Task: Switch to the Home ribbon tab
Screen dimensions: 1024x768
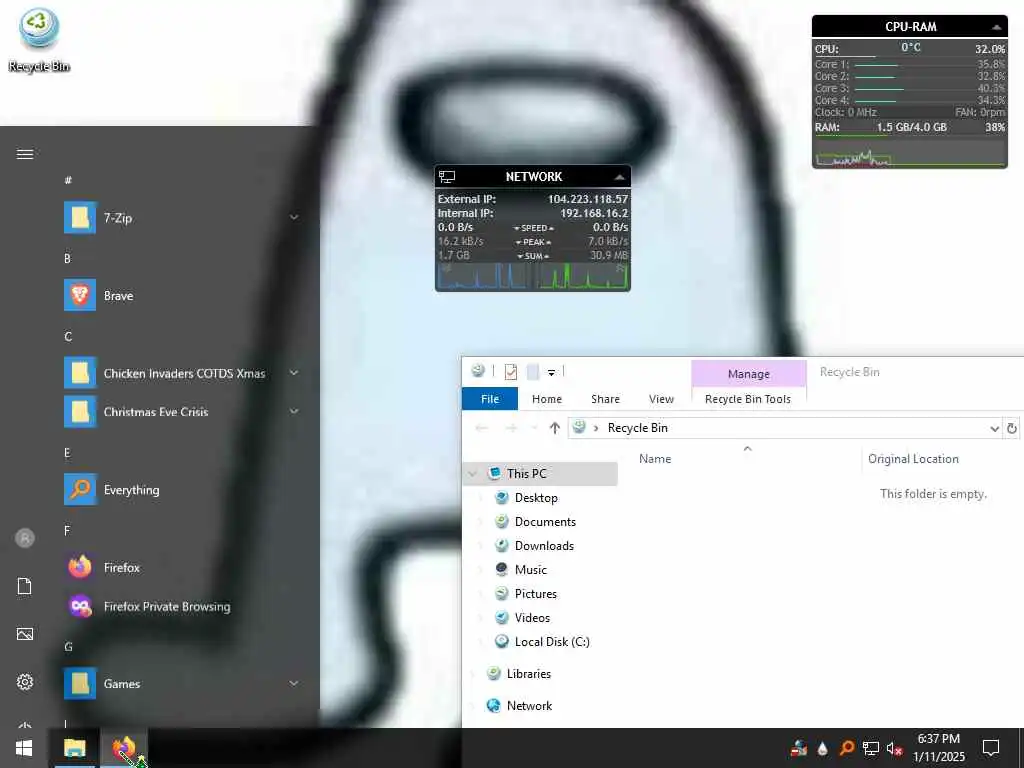Action: [547, 399]
